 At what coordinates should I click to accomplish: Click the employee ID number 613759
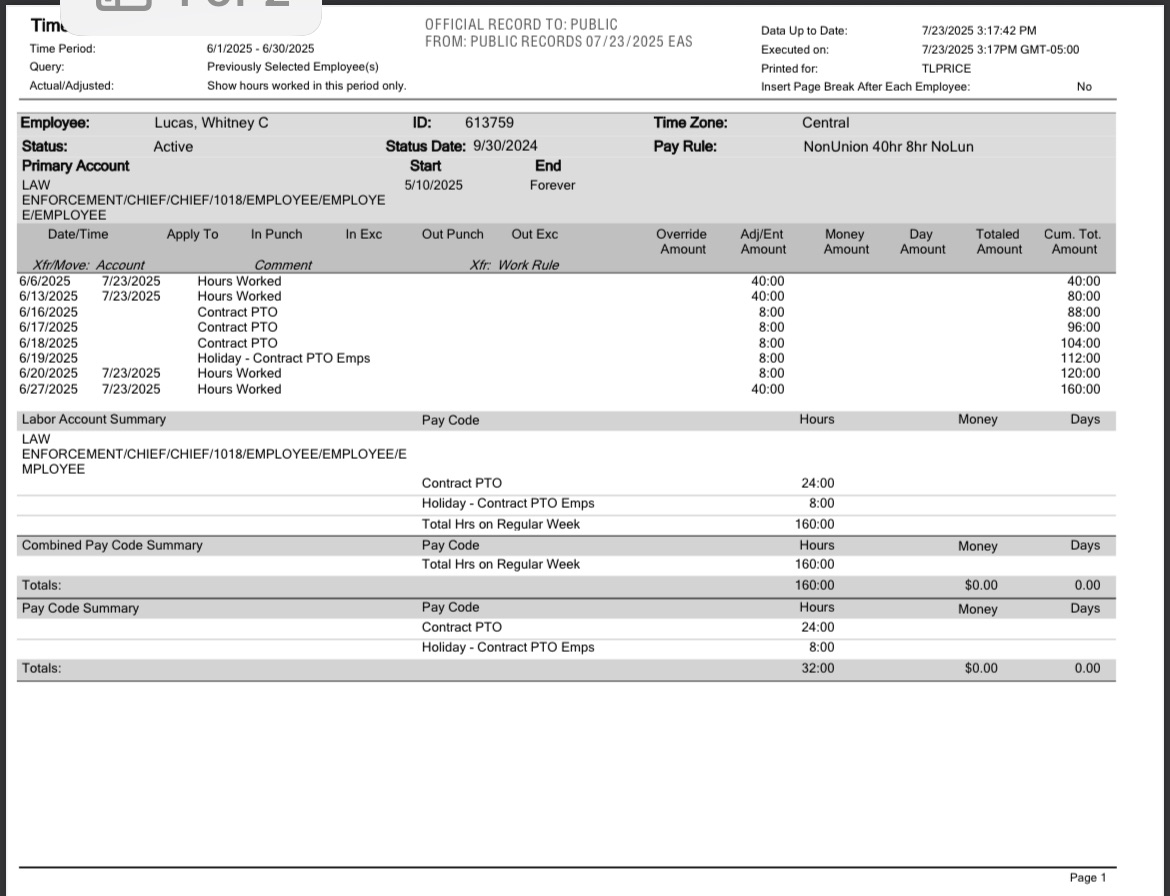pos(489,123)
